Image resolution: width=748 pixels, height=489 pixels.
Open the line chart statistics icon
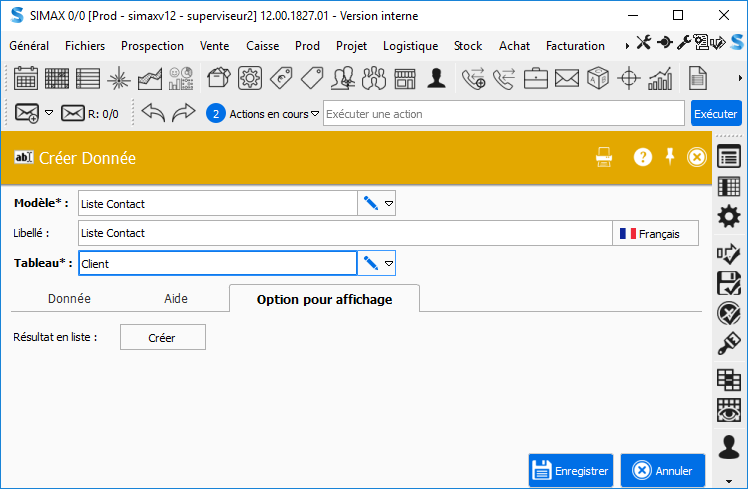point(150,78)
